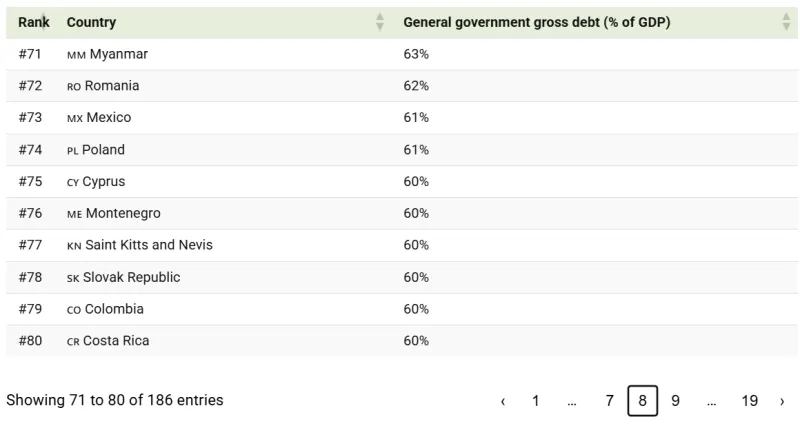Click the General government gross debt header
Image resolution: width=800 pixels, height=428 pixels.
point(537,22)
